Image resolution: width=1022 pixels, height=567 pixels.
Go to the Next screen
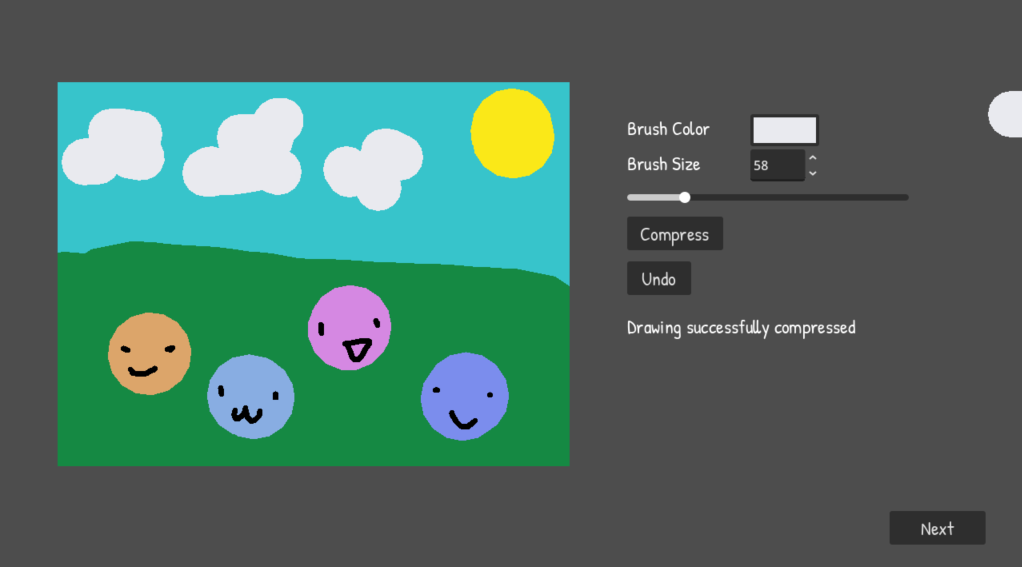(937, 528)
